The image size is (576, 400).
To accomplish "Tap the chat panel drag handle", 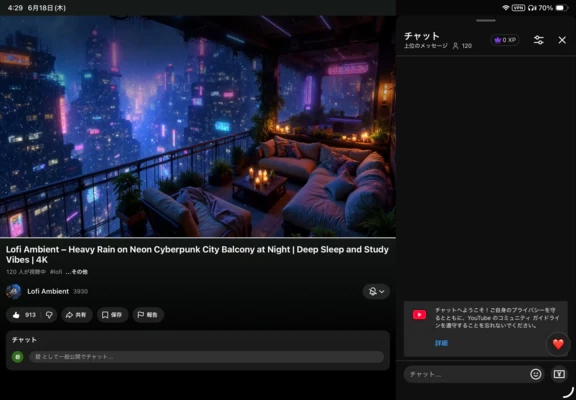I will [x=486, y=21].
